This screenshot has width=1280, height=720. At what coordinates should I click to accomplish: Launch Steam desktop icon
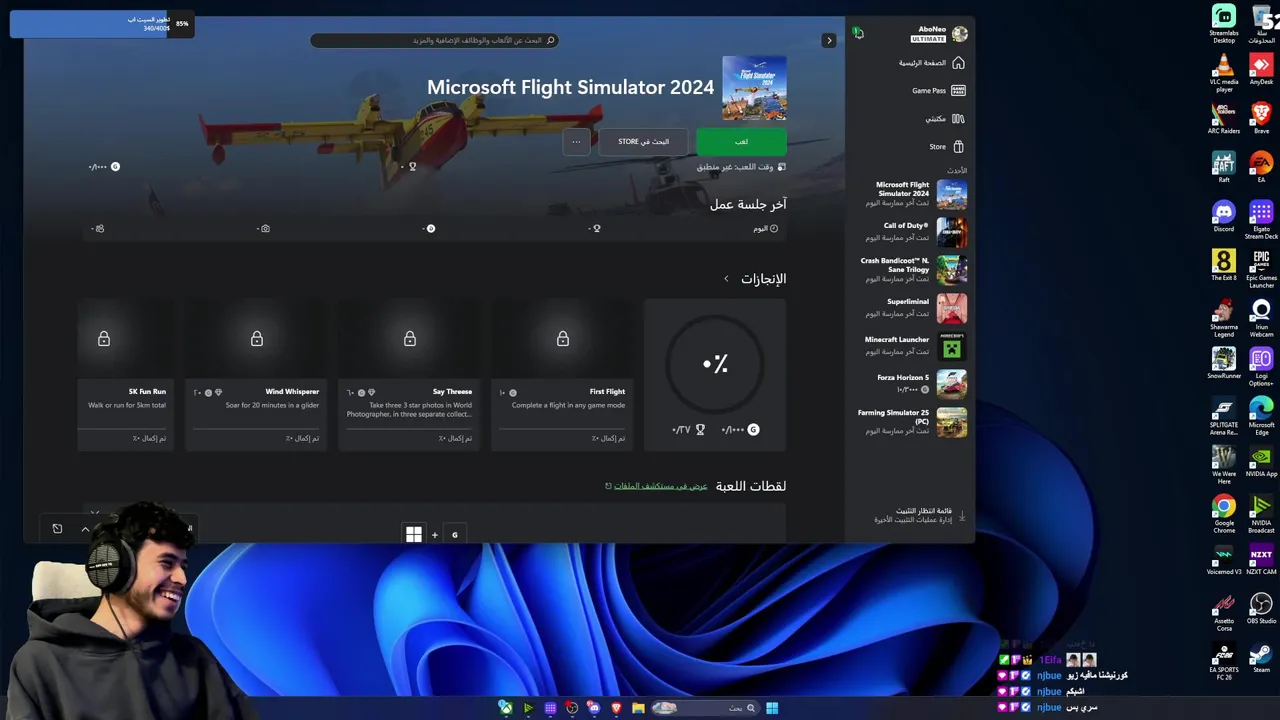[x=1261, y=657]
